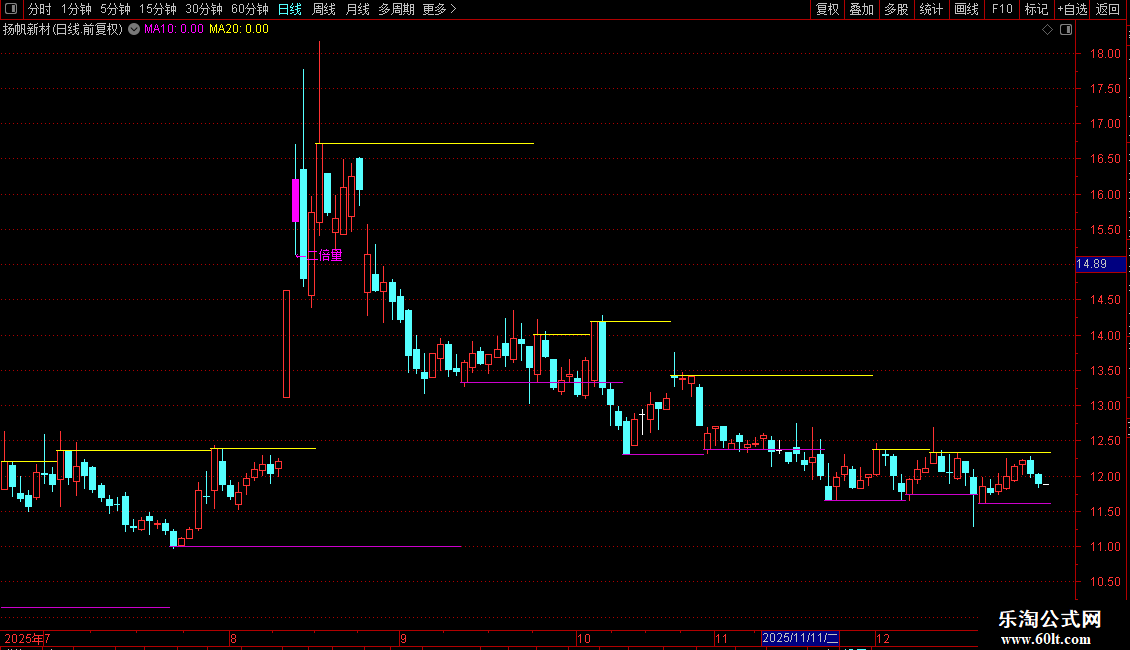Switch to 周线 weekly tab
The image size is (1130, 650).
point(324,9)
